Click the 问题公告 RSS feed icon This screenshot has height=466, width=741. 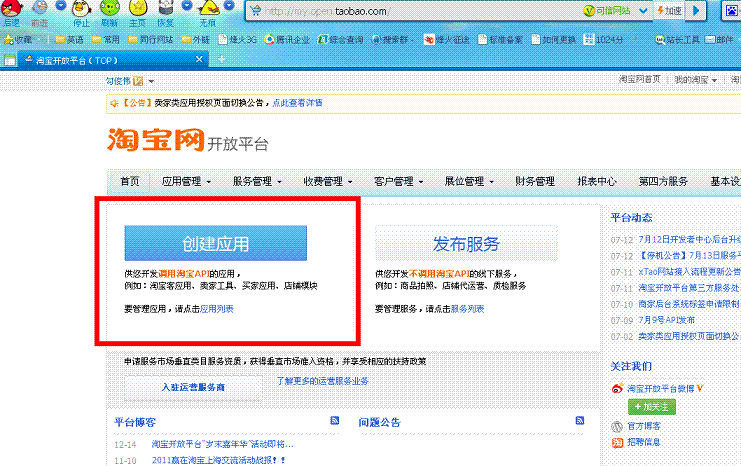580,420
